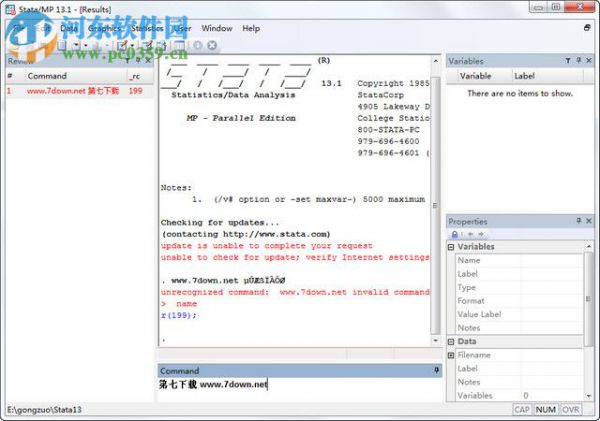Open the Data Editor from toolbar
This screenshot has height=421, width=600.
pyautogui.click(x=149, y=46)
